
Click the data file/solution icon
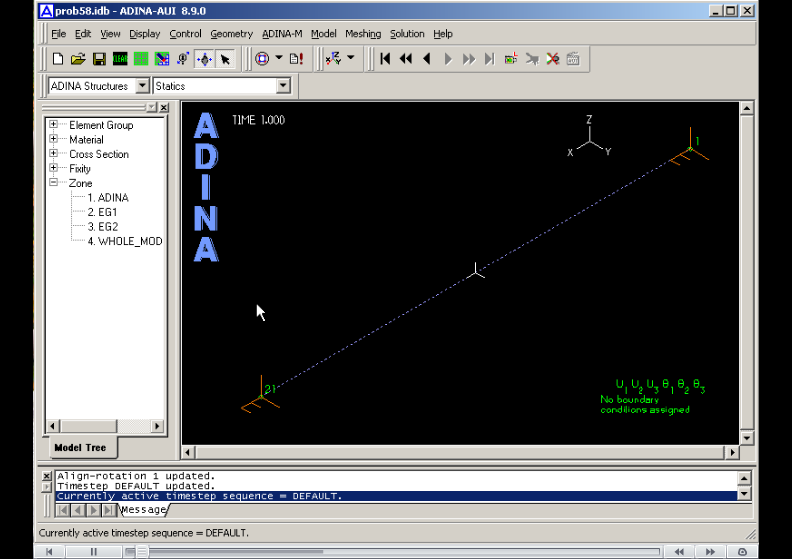[262, 59]
